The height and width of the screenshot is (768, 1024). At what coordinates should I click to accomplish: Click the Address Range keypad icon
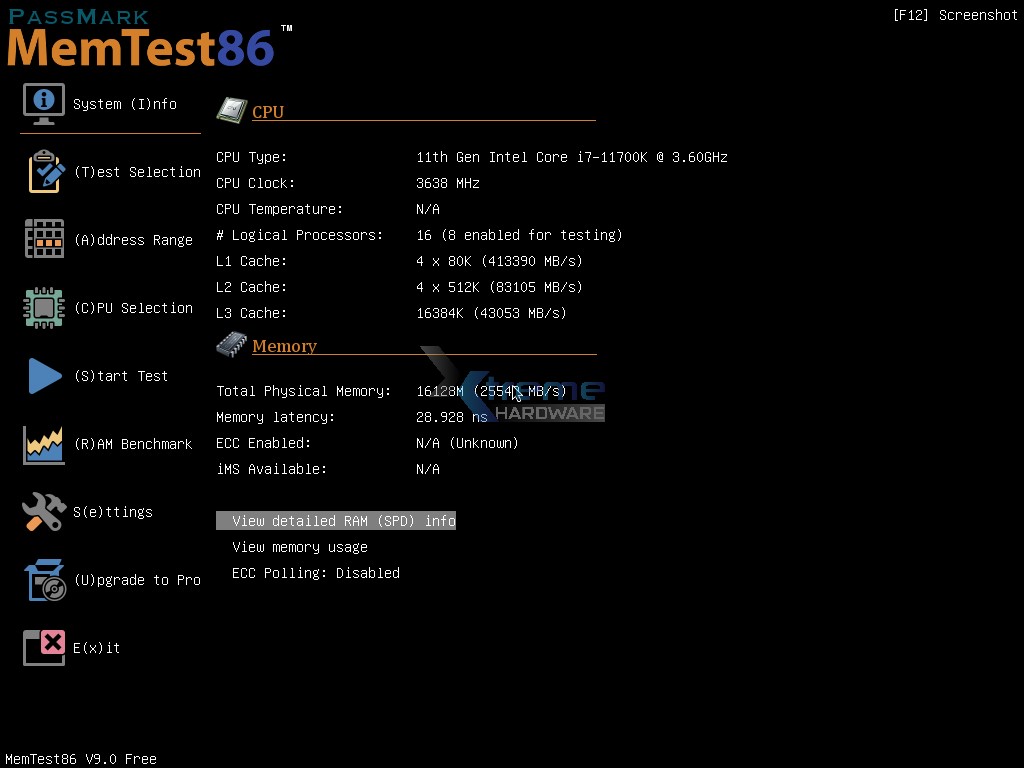click(43, 238)
